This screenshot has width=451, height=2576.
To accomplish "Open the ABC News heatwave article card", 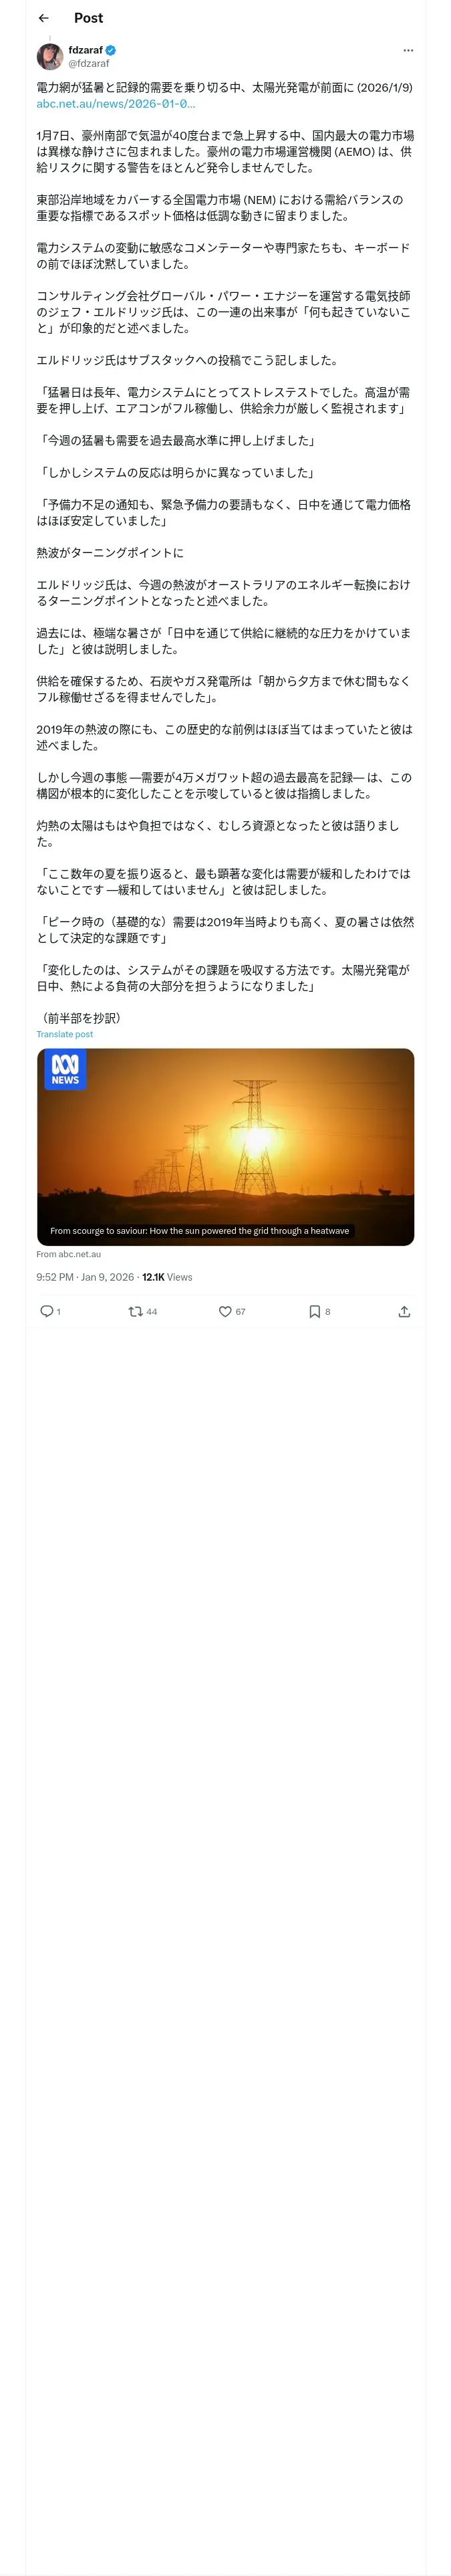I will [225, 1146].
